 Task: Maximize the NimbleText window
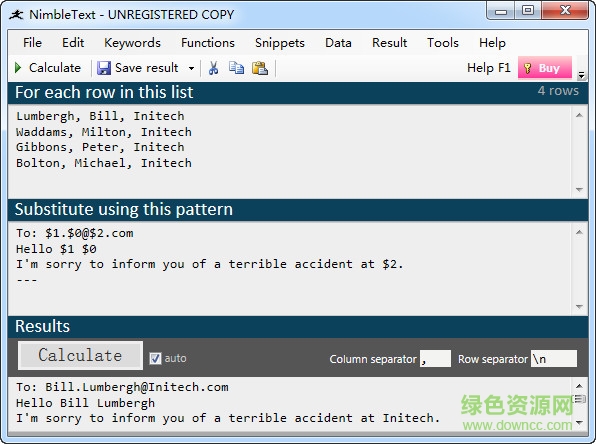pos(528,11)
